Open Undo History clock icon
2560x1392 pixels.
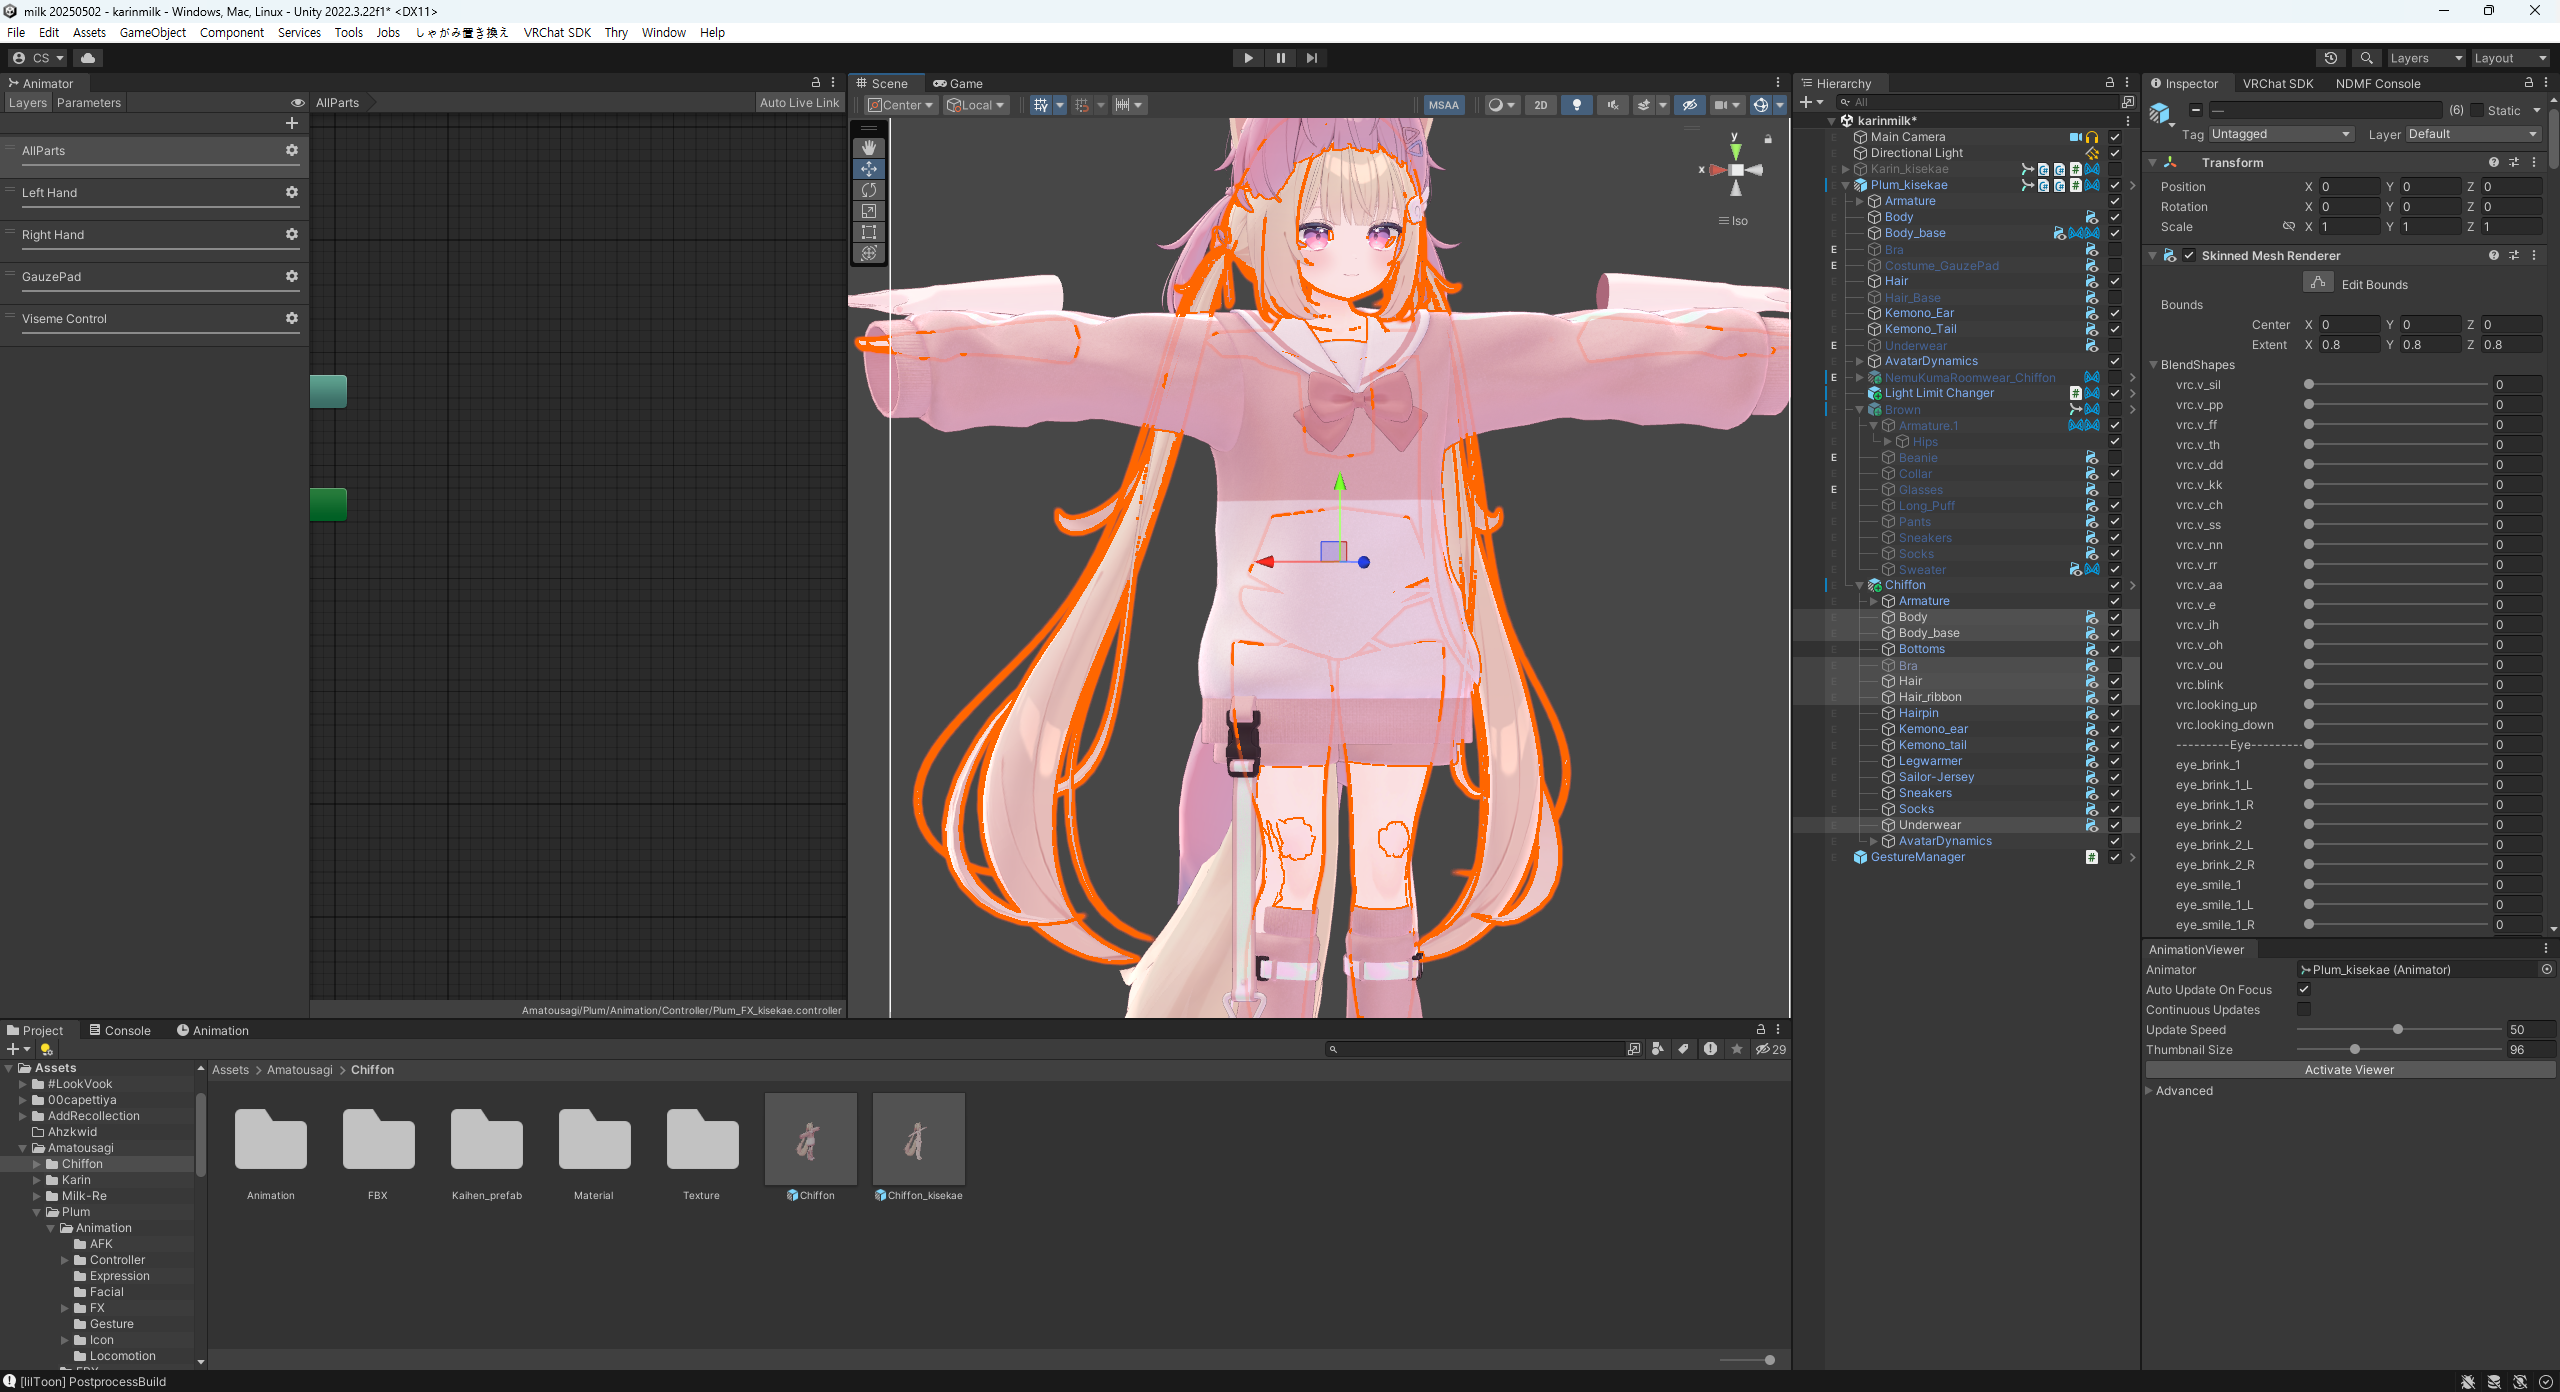pyautogui.click(x=2330, y=58)
